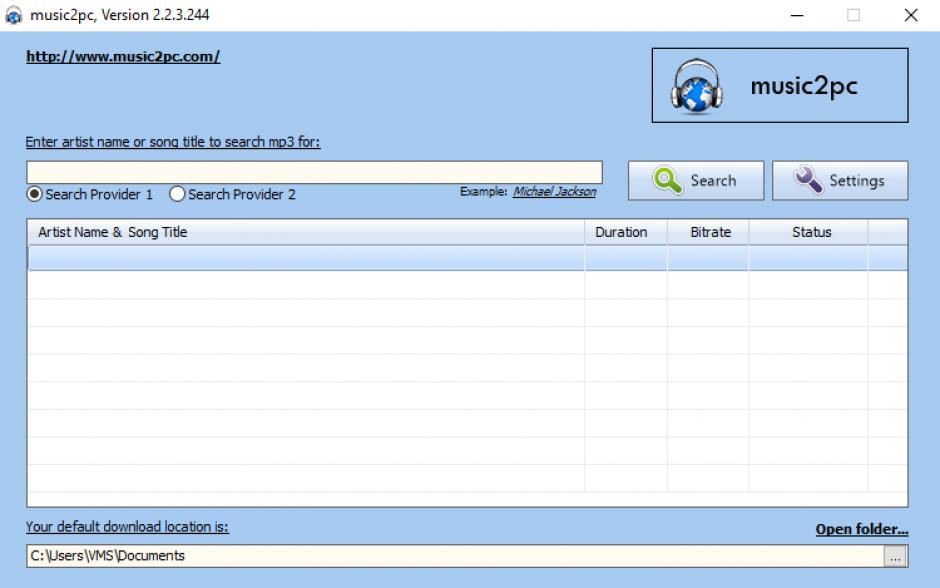The width and height of the screenshot is (940, 588).
Task: Minimize the music2pc window
Action: pos(797,16)
